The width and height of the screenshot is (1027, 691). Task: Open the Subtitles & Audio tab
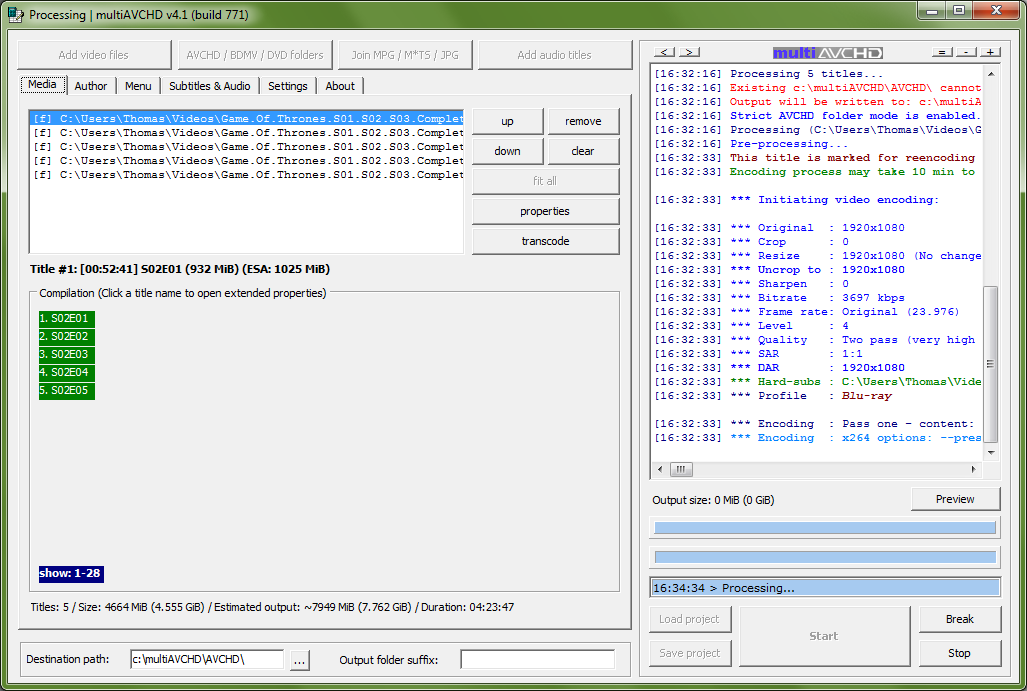pyautogui.click(x=210, y=86)
